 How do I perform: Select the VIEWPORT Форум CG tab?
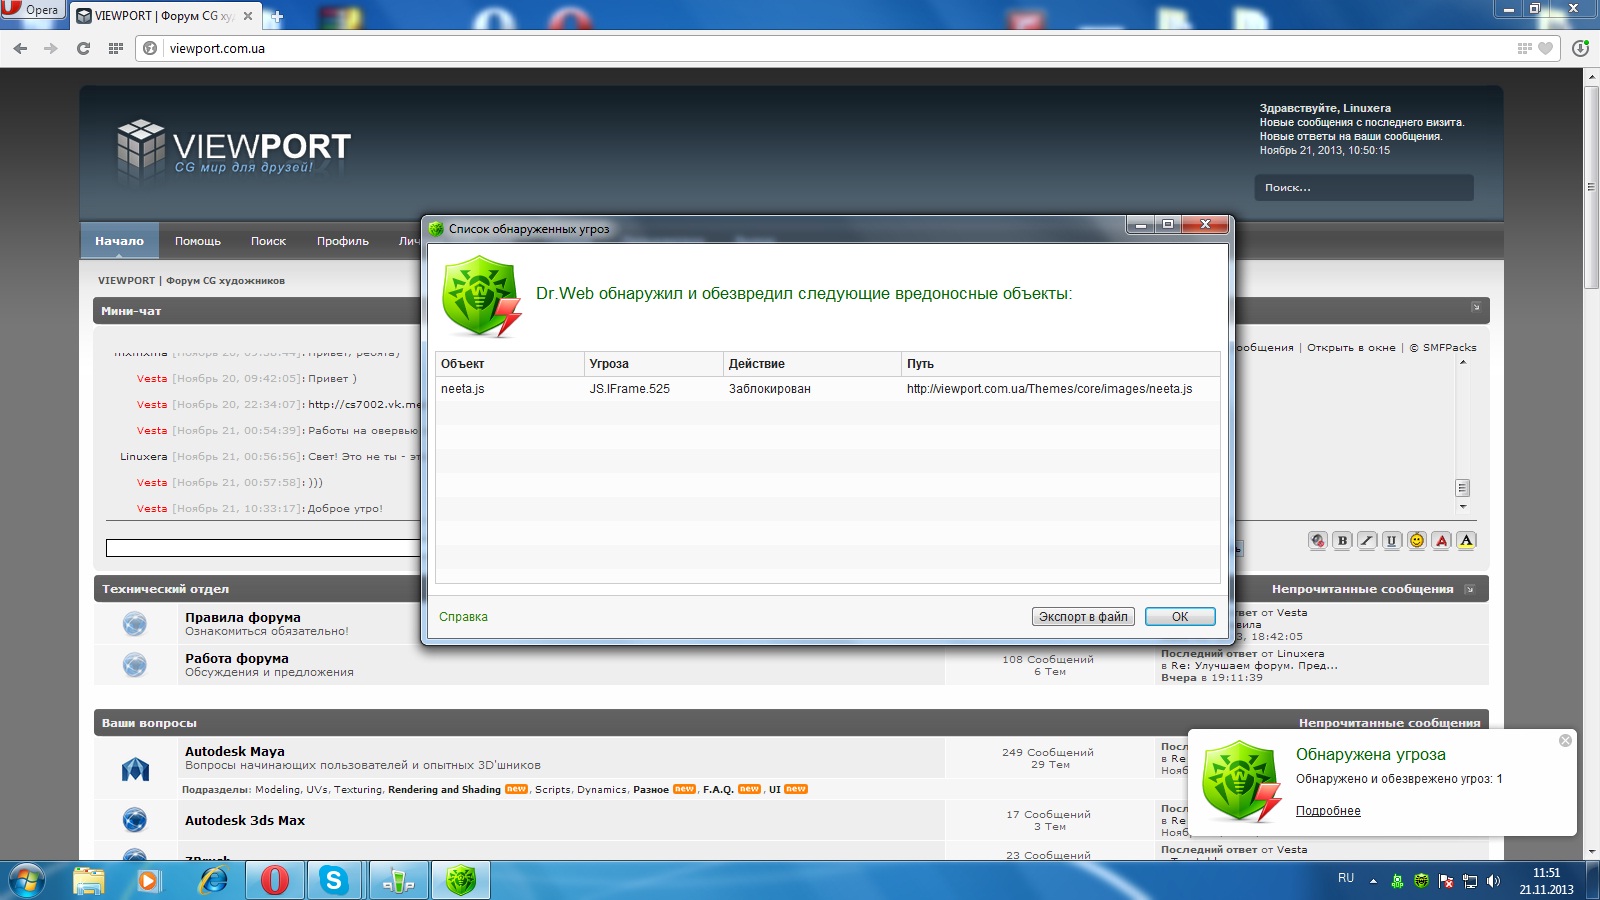click(x=165, y=16)
